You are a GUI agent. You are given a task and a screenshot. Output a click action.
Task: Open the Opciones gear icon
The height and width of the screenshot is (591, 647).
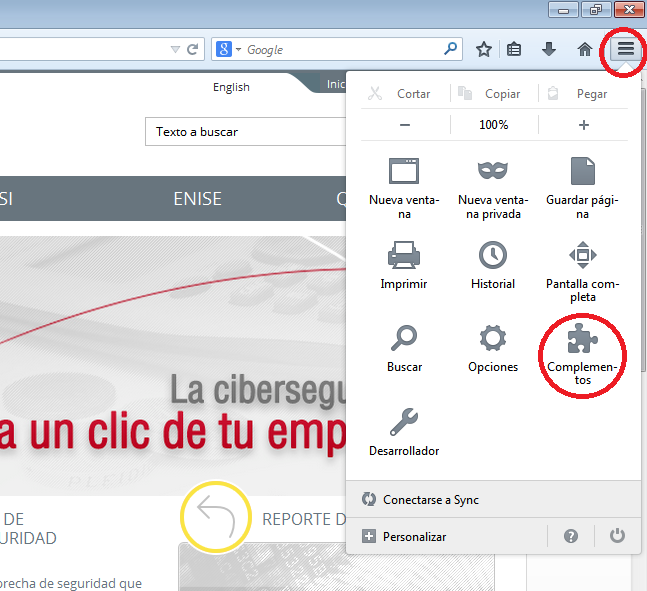click(x=493, y=340)
